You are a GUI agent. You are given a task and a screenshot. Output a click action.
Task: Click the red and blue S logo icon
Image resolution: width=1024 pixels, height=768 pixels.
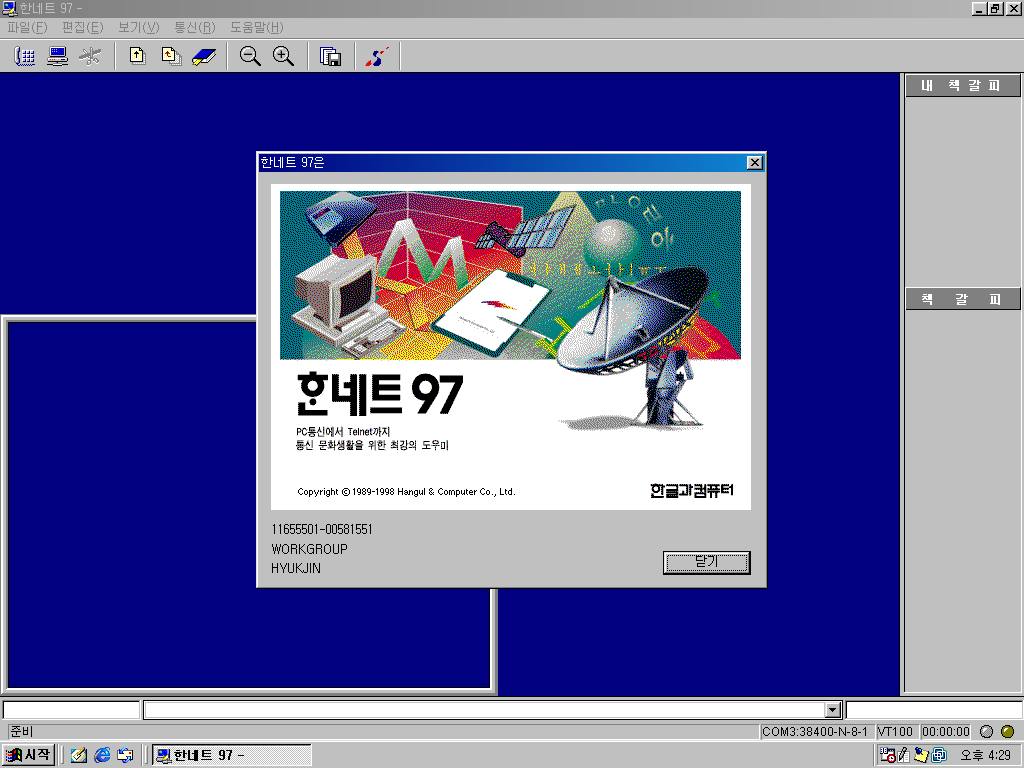pos(377,56)
